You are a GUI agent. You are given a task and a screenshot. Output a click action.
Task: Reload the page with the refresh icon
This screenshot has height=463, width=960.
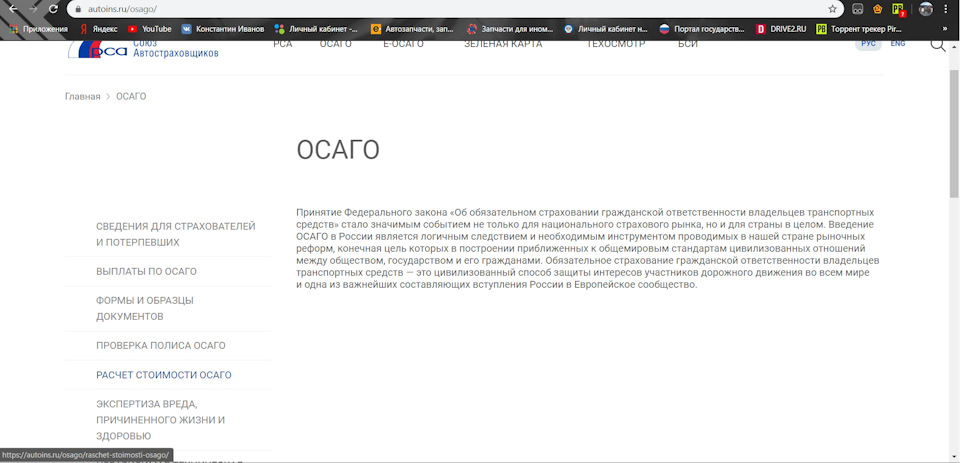53,9
